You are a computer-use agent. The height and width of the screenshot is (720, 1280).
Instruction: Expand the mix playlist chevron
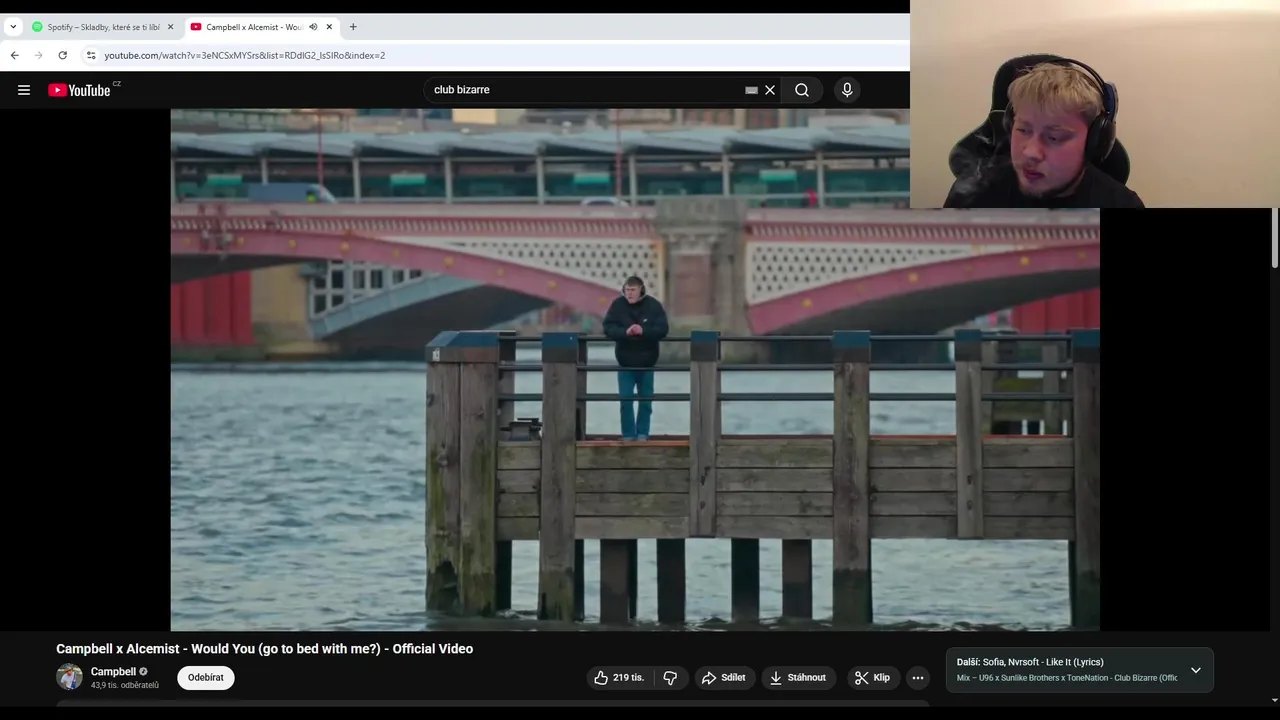1196,670
